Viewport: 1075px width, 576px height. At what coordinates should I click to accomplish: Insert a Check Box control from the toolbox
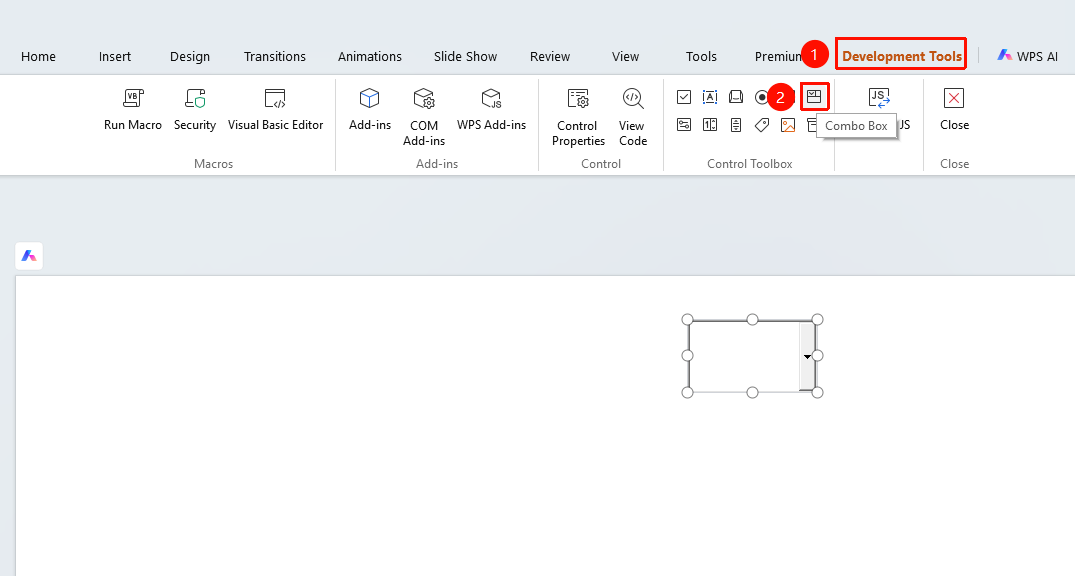(x=684, y=97)
